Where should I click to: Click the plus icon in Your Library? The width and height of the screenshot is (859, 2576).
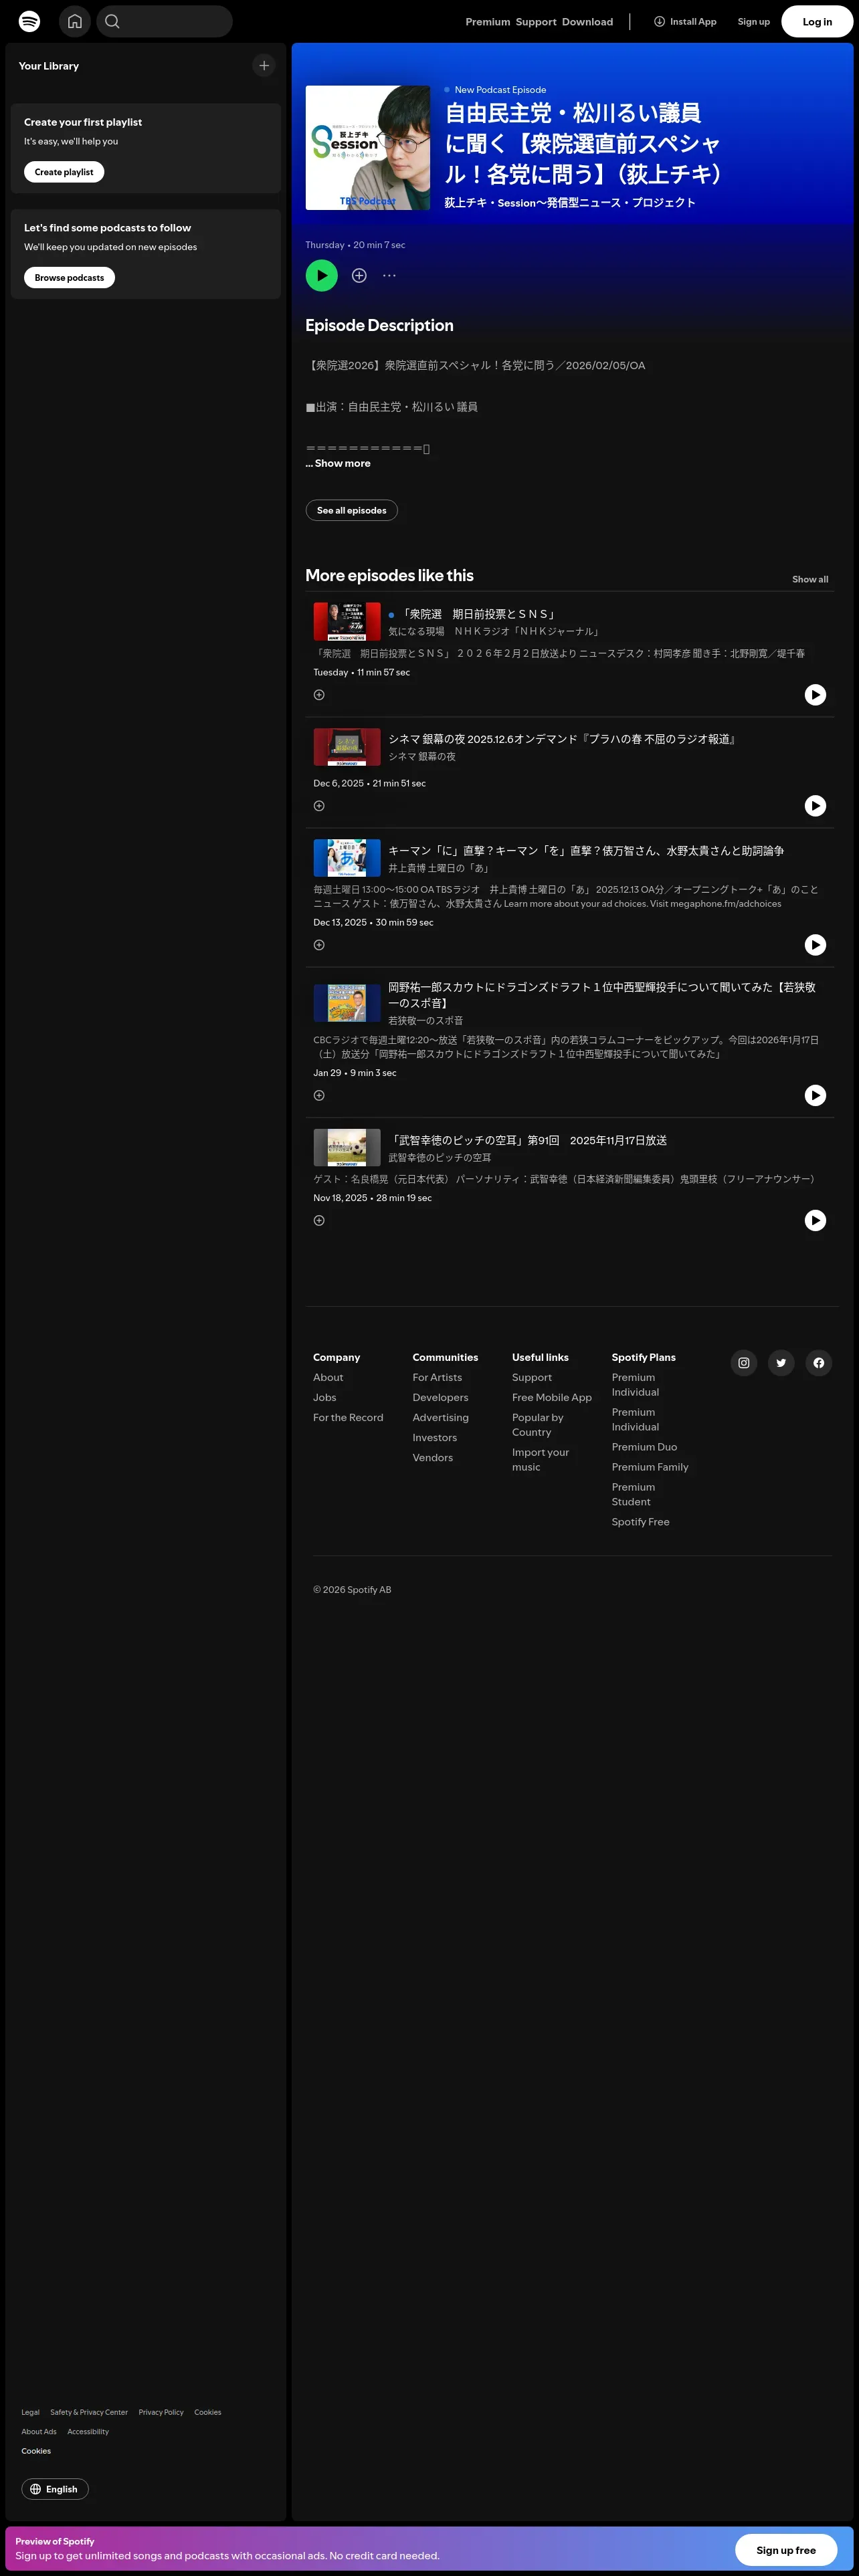pyautogui.click(x=264, y=66)
